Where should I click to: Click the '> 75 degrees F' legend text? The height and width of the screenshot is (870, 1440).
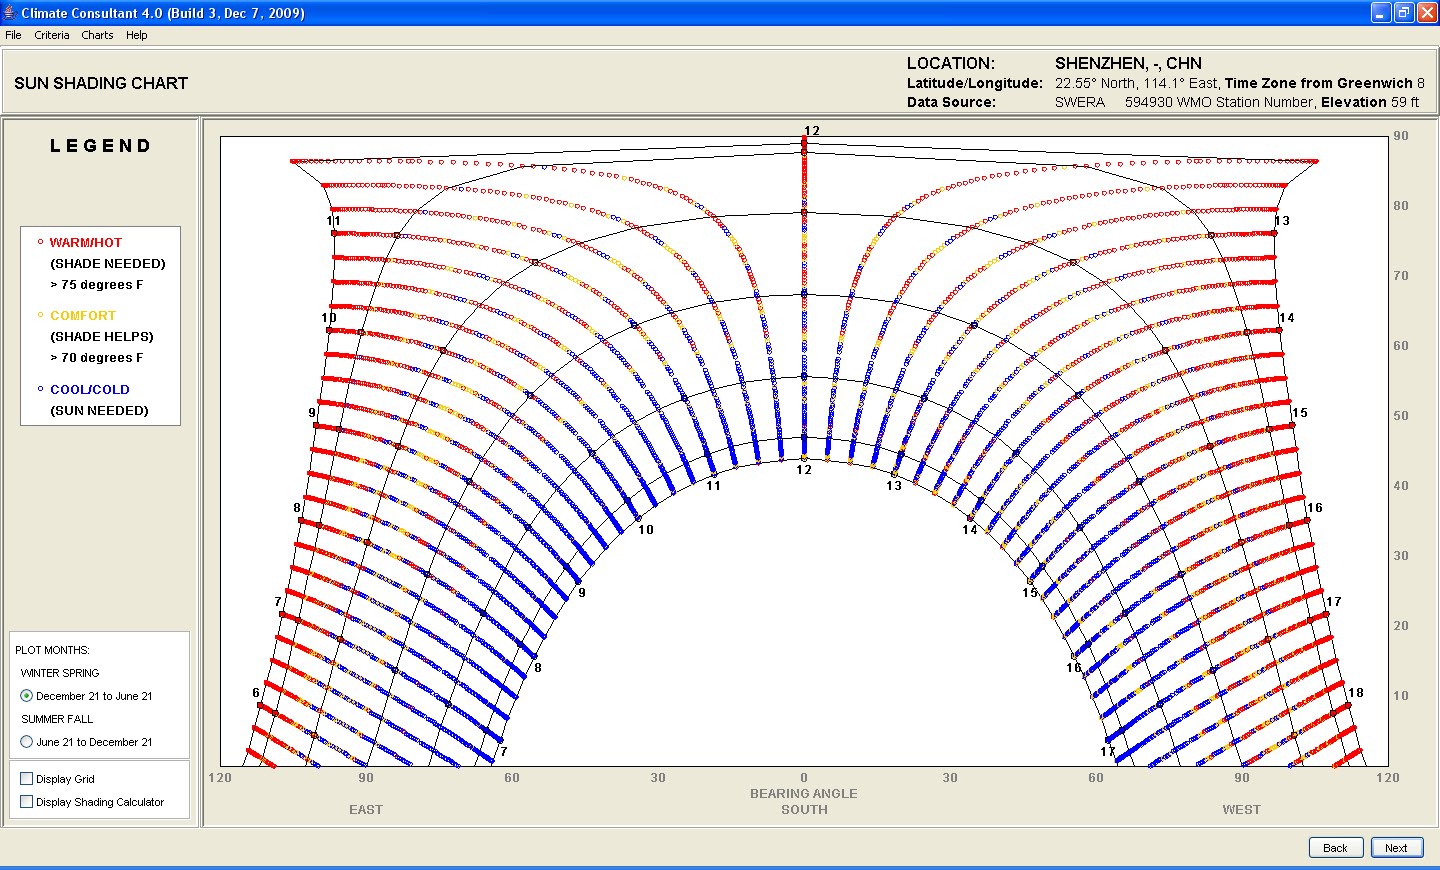pos(97,285)
